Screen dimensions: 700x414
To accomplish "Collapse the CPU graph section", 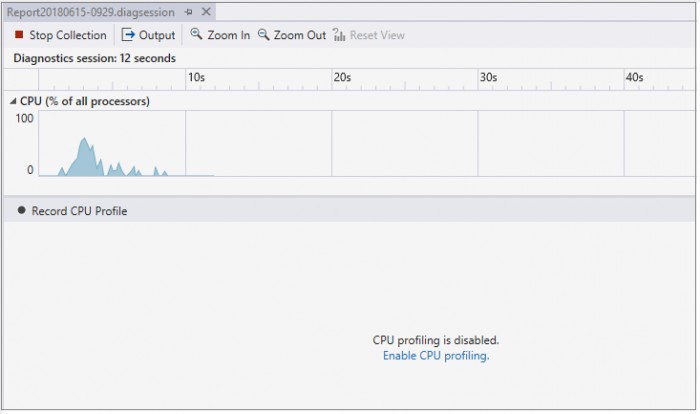I will (x=13, y=101).
